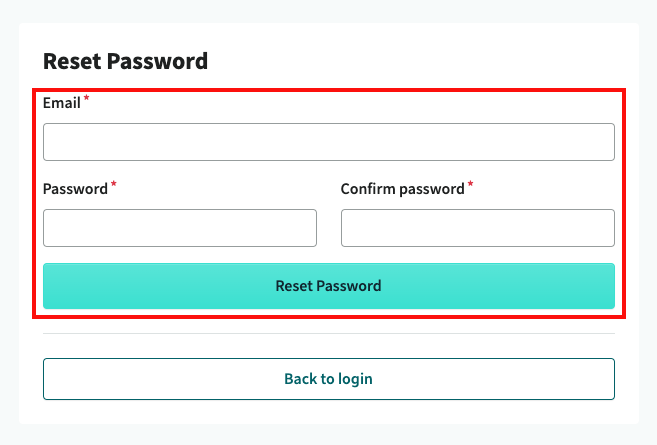This screenshot has width=657, height=445.
Task: Activate the left-hand Password entry box
Action: (180, 228)
